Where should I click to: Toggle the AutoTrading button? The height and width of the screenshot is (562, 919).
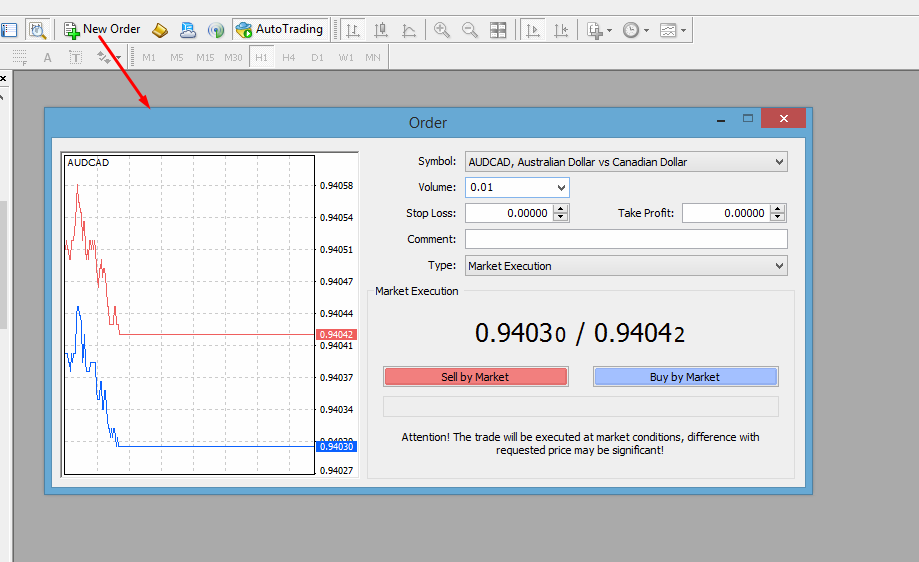pyautogui.click(x=280, y=29)
